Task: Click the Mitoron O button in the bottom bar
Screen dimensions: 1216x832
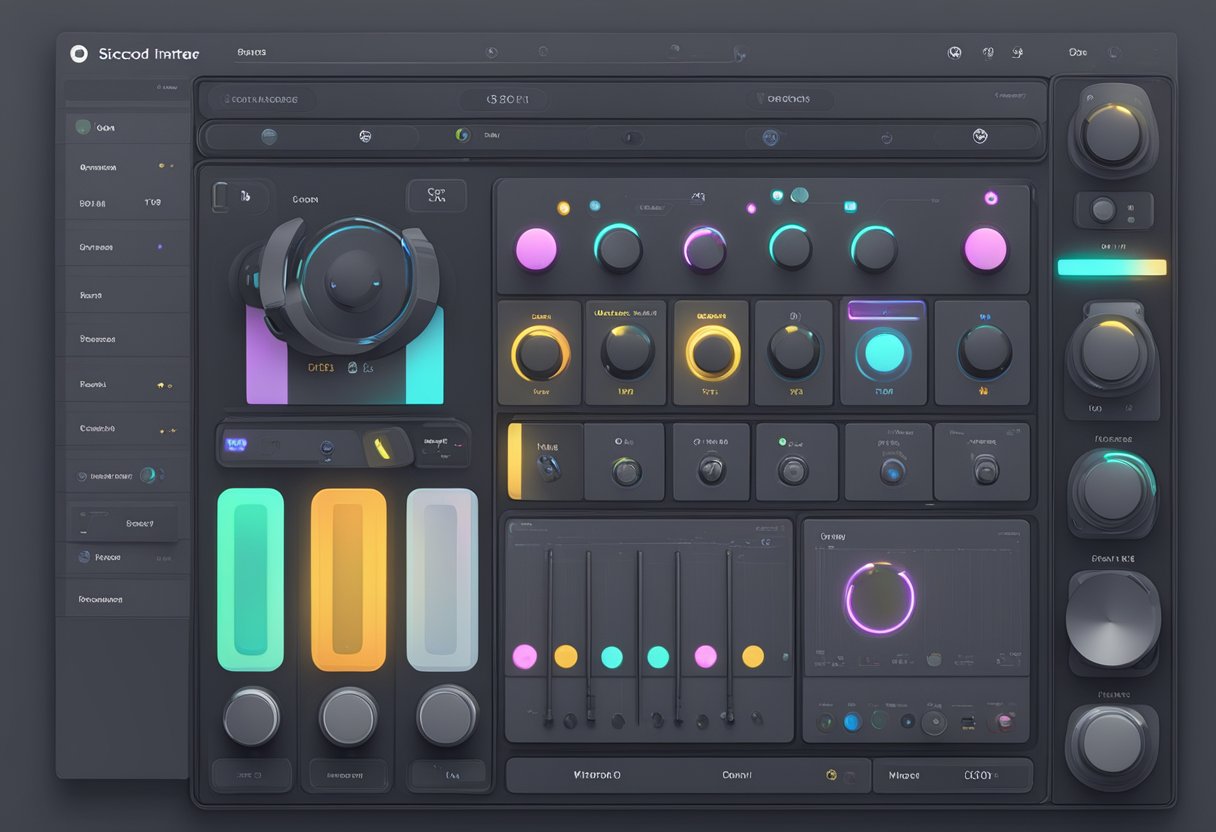Action: point(596,775)
